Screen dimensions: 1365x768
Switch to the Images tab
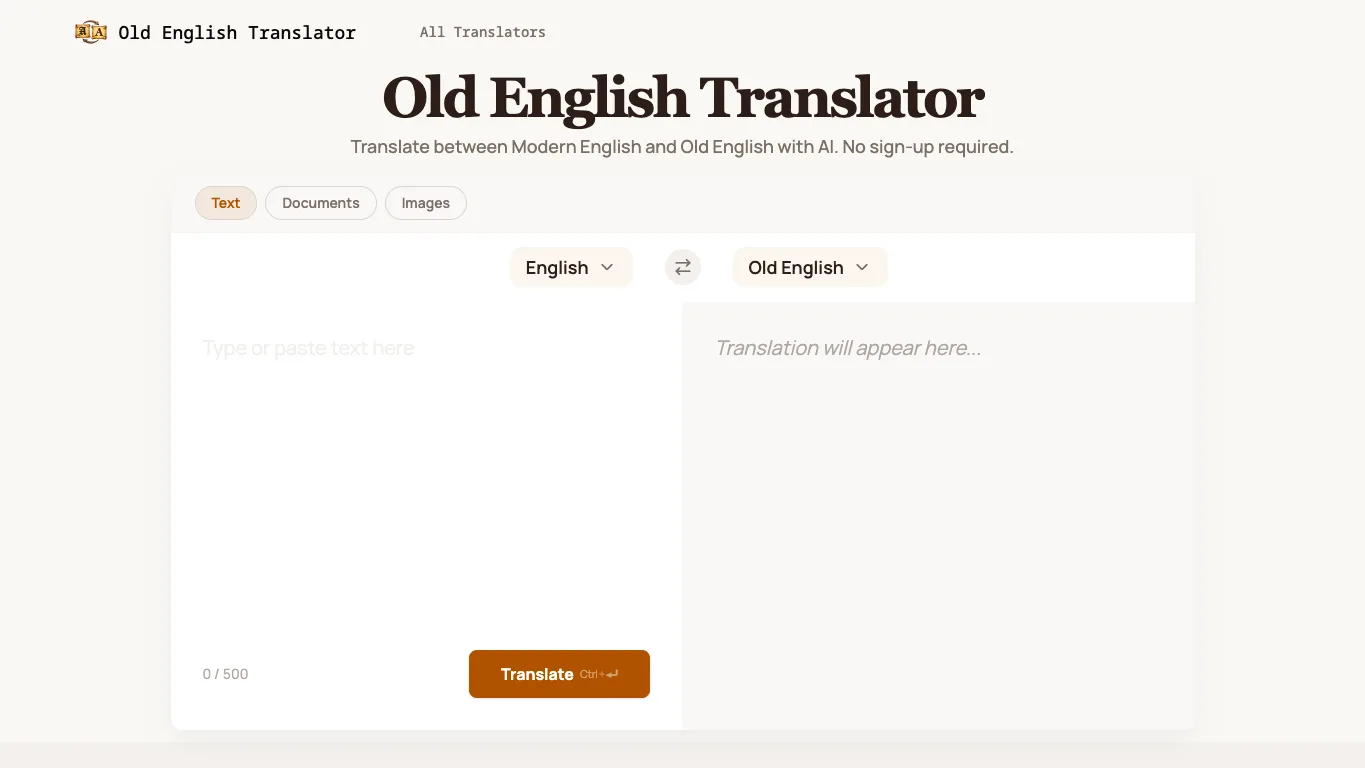coord(426,203)
